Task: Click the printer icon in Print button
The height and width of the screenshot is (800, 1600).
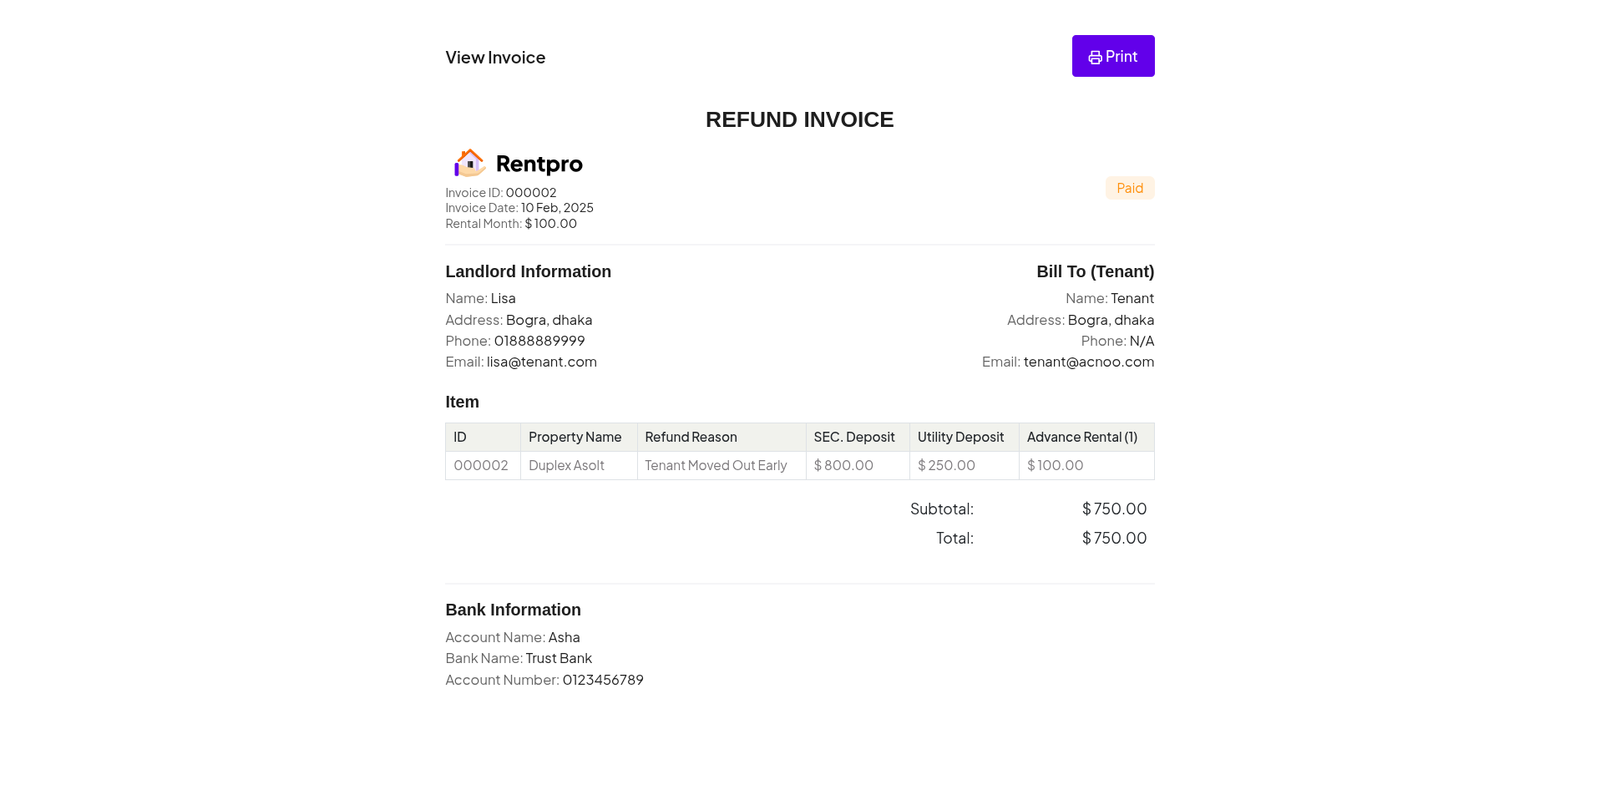Action: [x=1095, y=58]
